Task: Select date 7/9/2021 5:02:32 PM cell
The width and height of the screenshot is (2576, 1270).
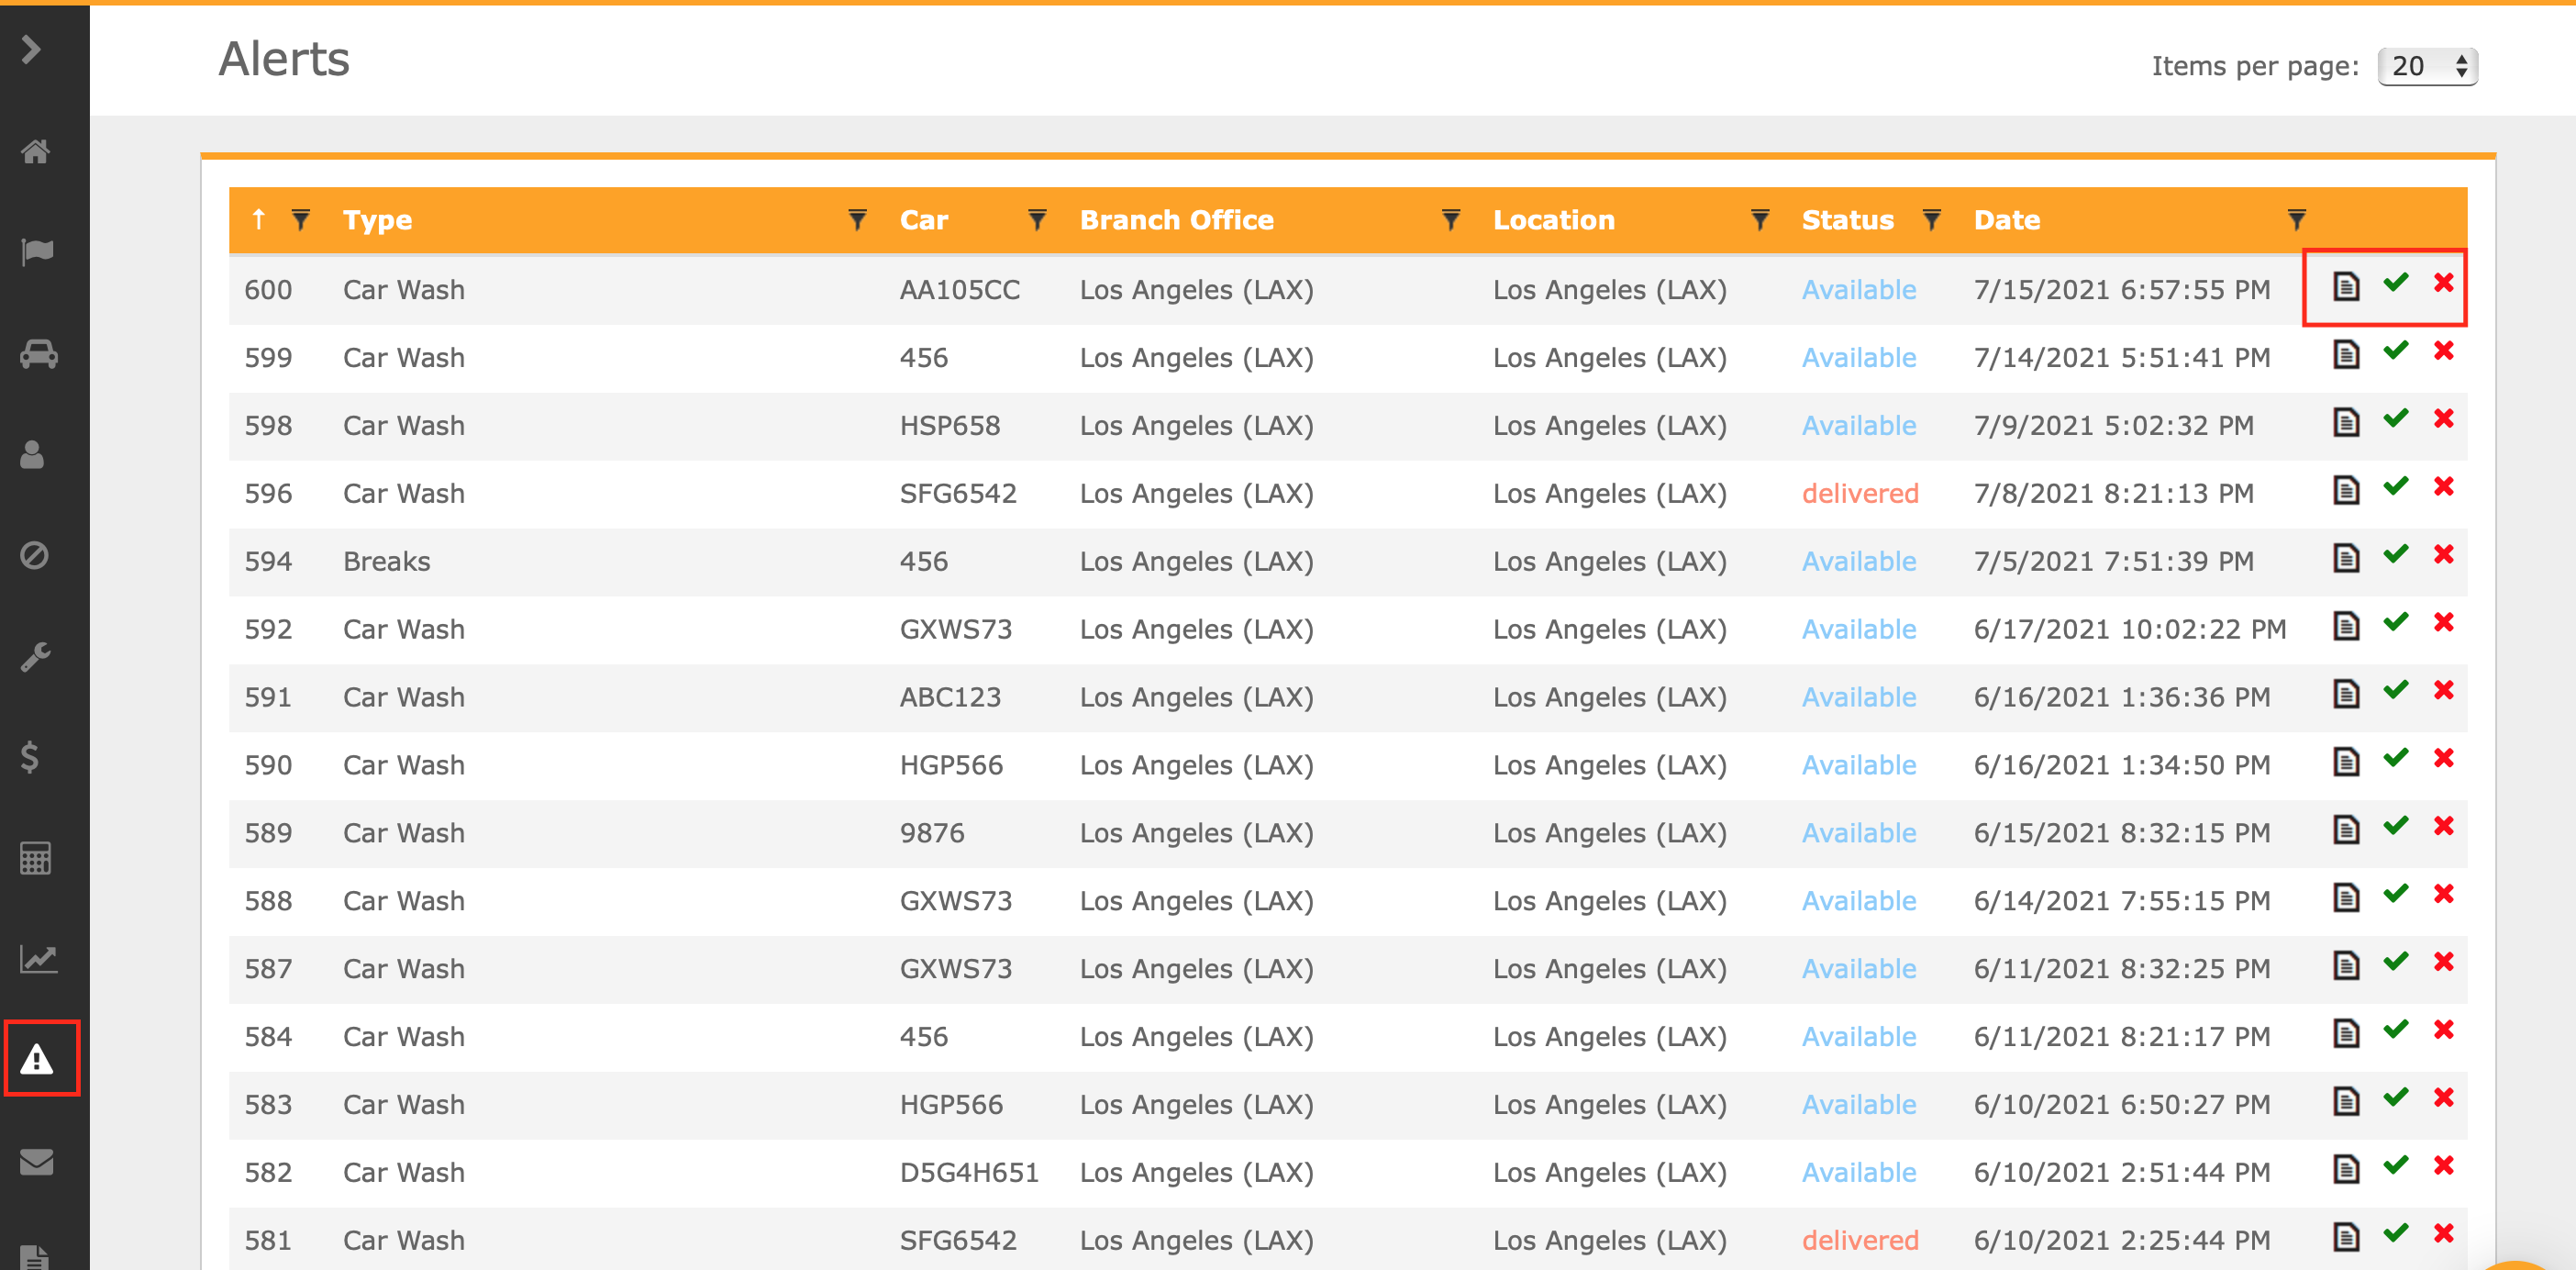Action: click(x=2113, y=426)
